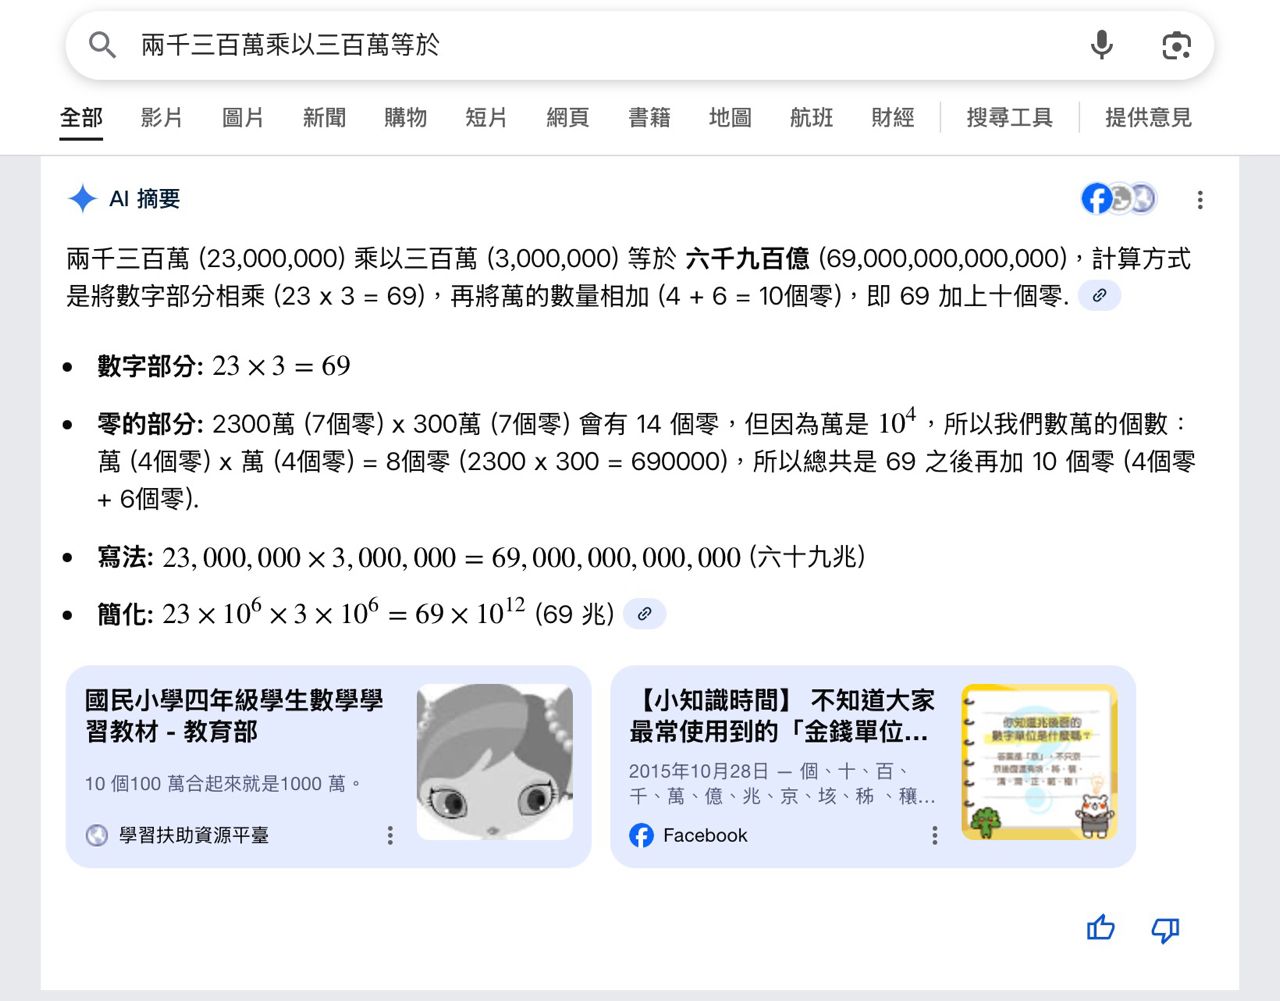Give thumbs up to AI summary
This screenshot has width=1280, height=1001.
click(x=1100, y=929)
